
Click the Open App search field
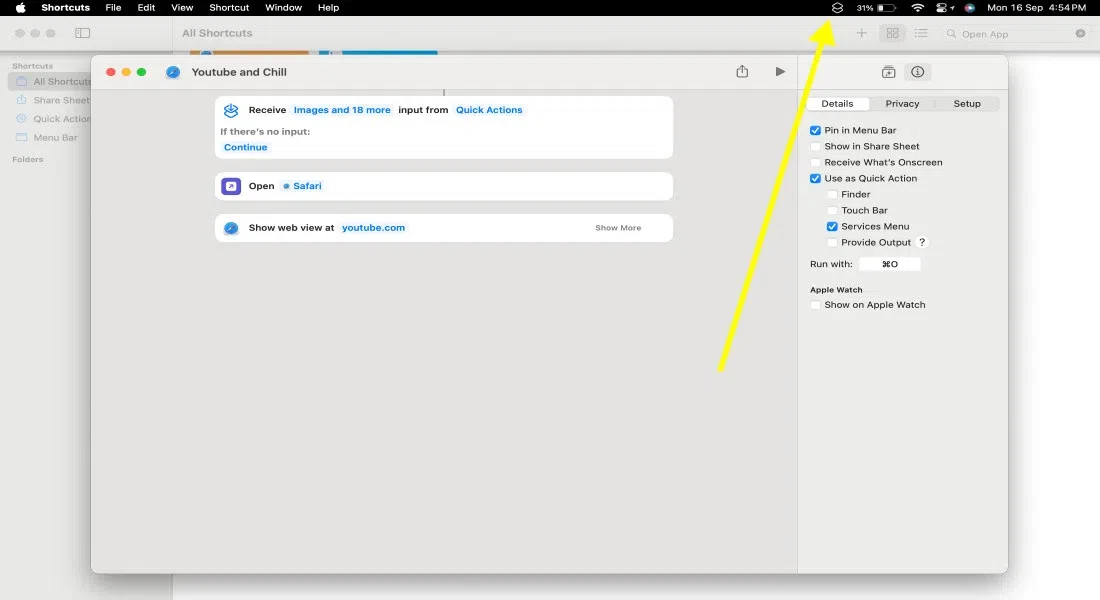(x=1014, y=34)
